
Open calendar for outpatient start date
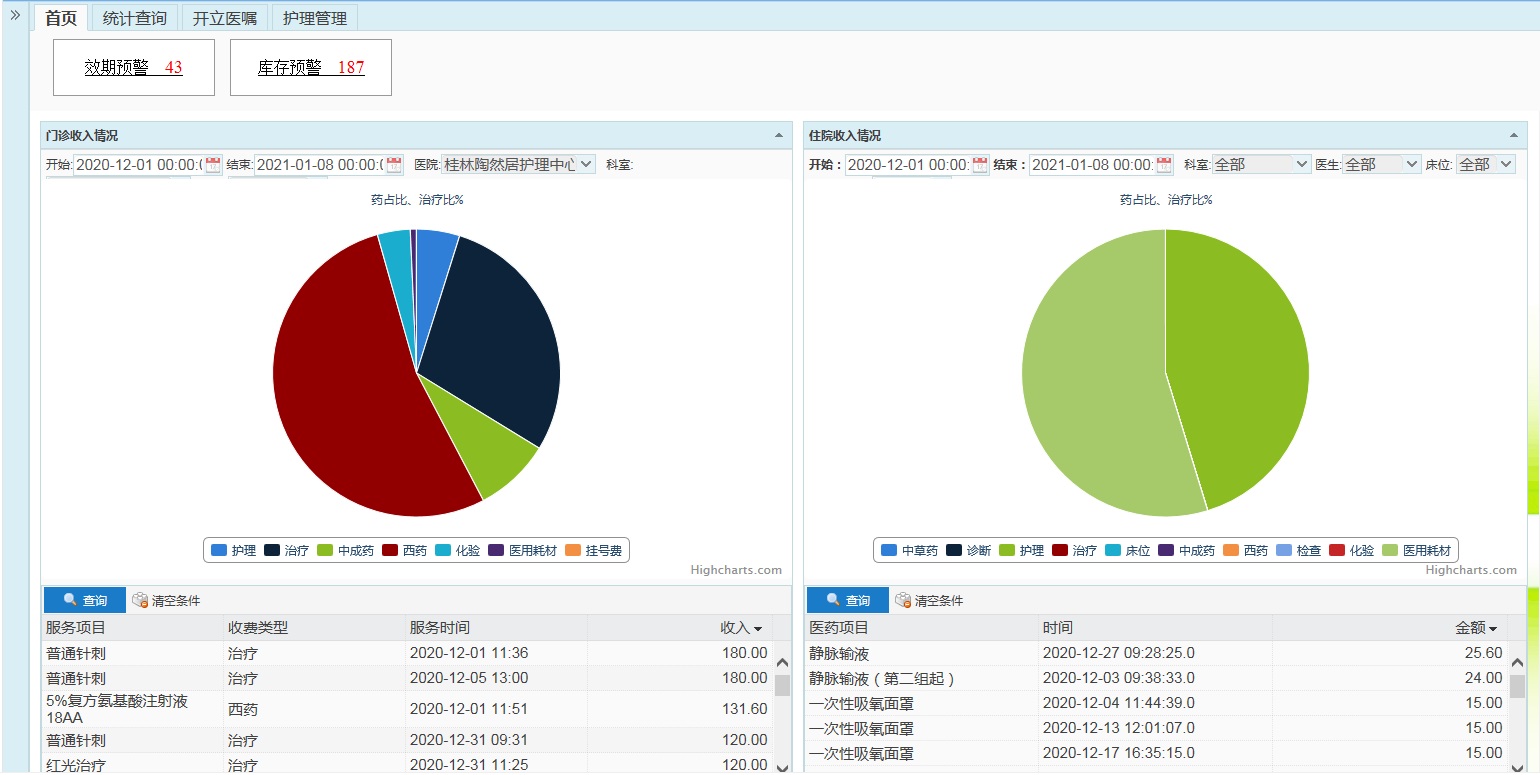point(213,165)
